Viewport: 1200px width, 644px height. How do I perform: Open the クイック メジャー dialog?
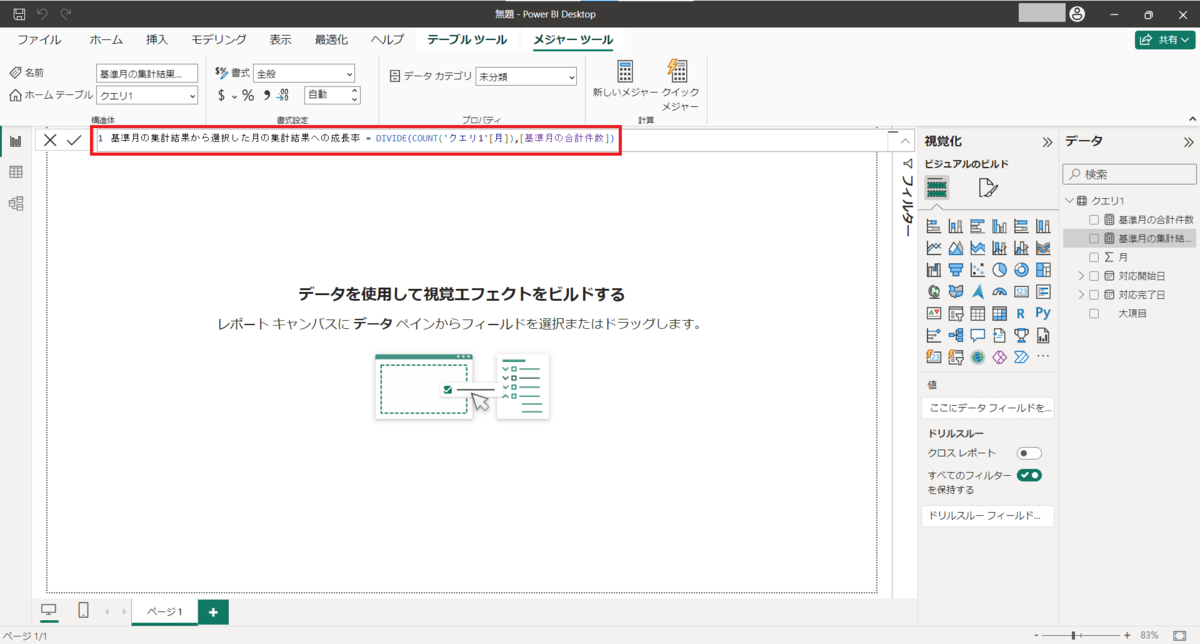point(680,84)
